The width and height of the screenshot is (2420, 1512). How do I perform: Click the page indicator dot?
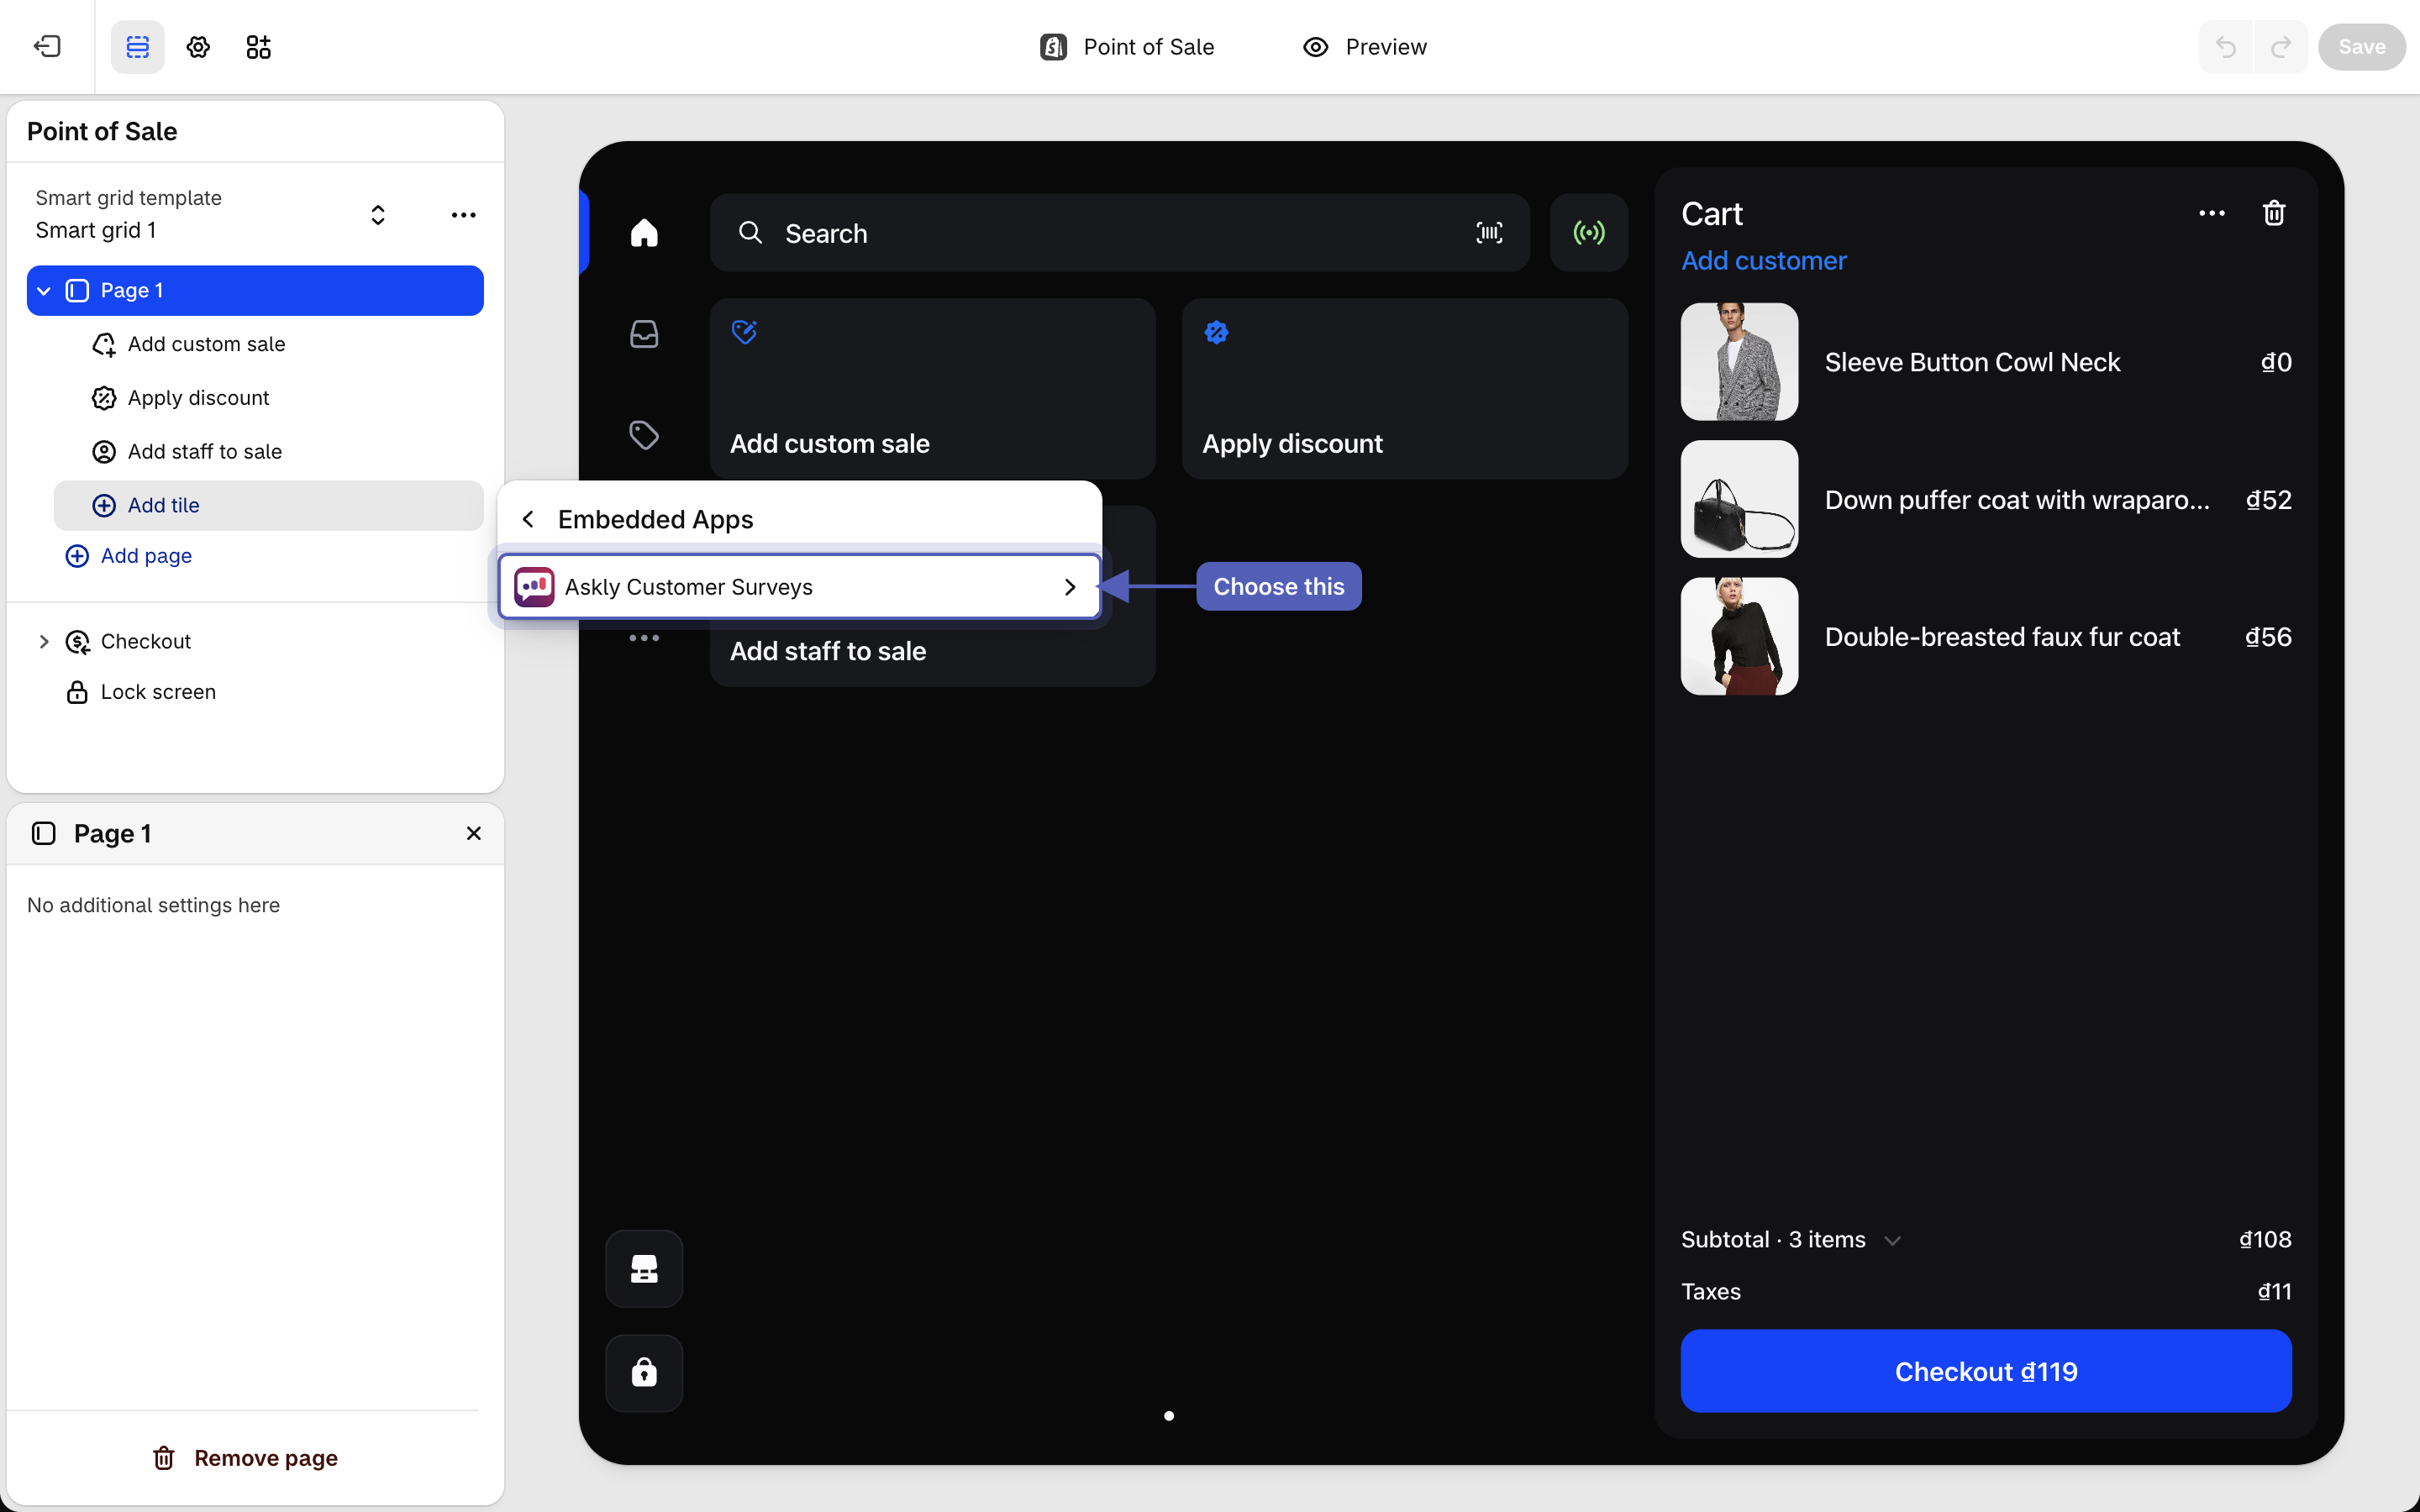click(x=1169, y=1416)
